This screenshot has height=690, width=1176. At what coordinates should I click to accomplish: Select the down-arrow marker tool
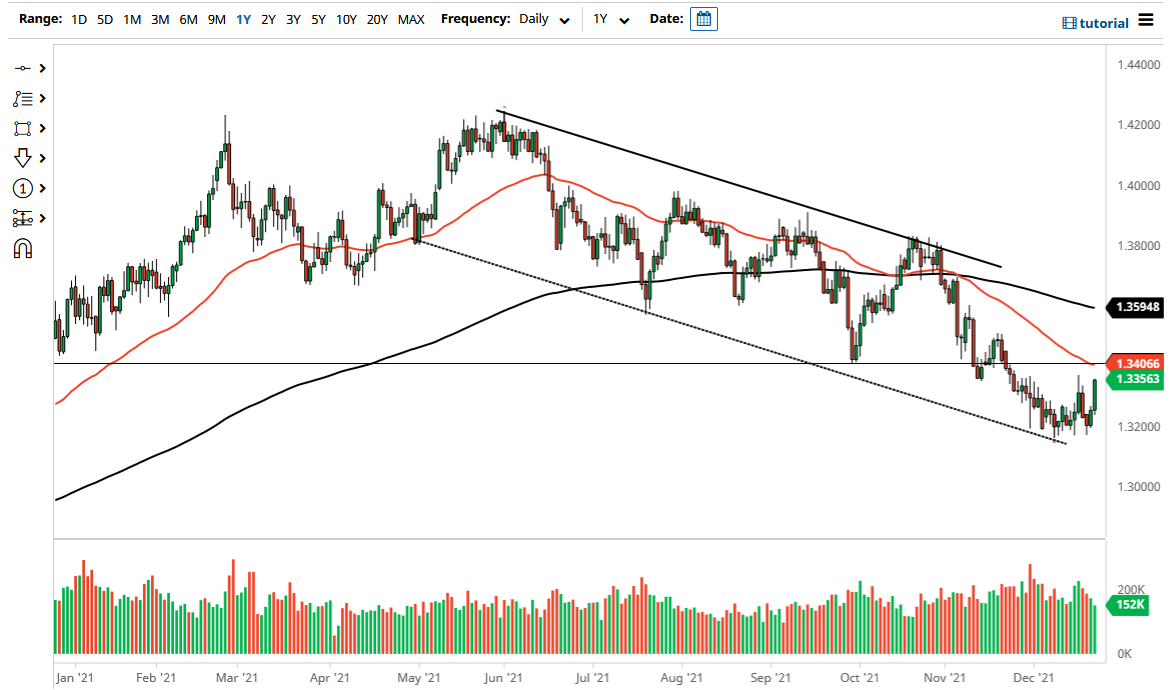25,158
